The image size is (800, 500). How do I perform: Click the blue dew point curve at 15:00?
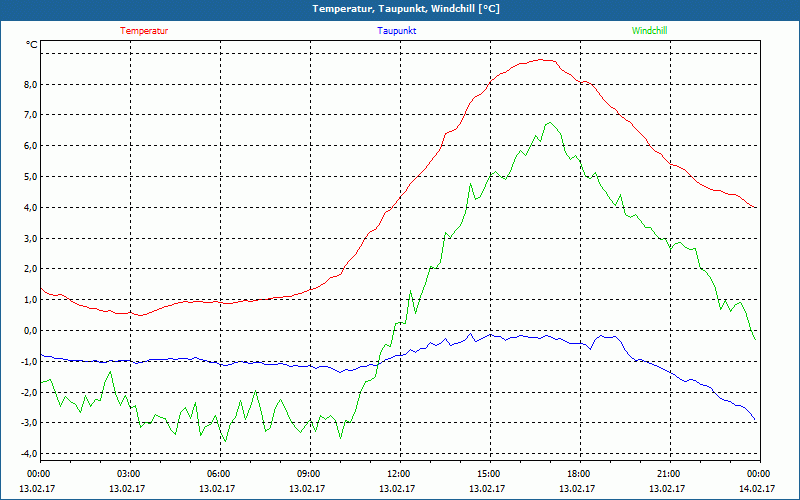[489, 335]
